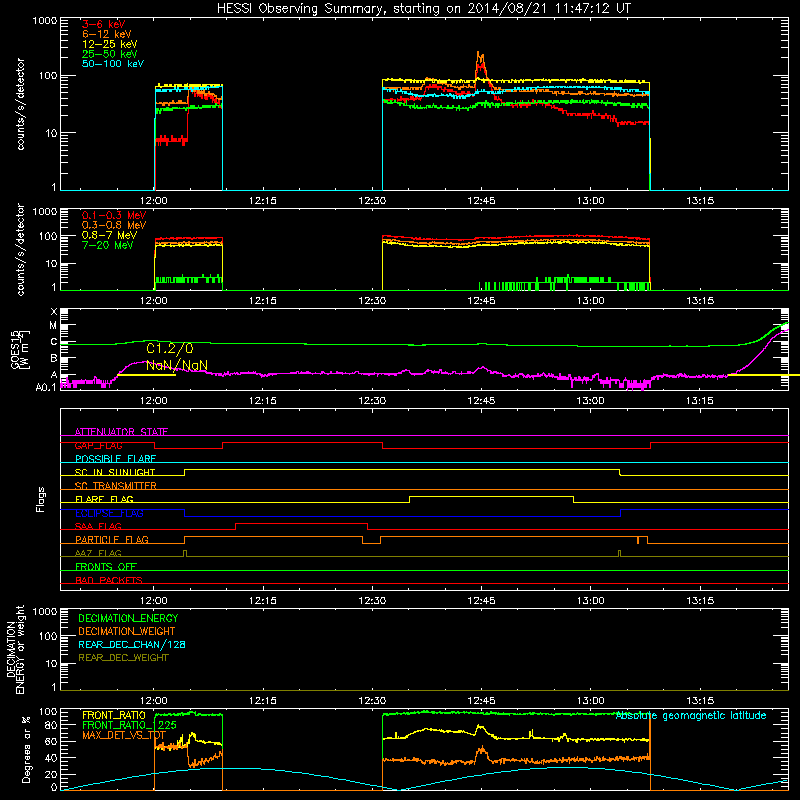Screen dimensions: 800x800
Task: Click the 0.8-7 MeV legend entry
Action: click(109, 235)
